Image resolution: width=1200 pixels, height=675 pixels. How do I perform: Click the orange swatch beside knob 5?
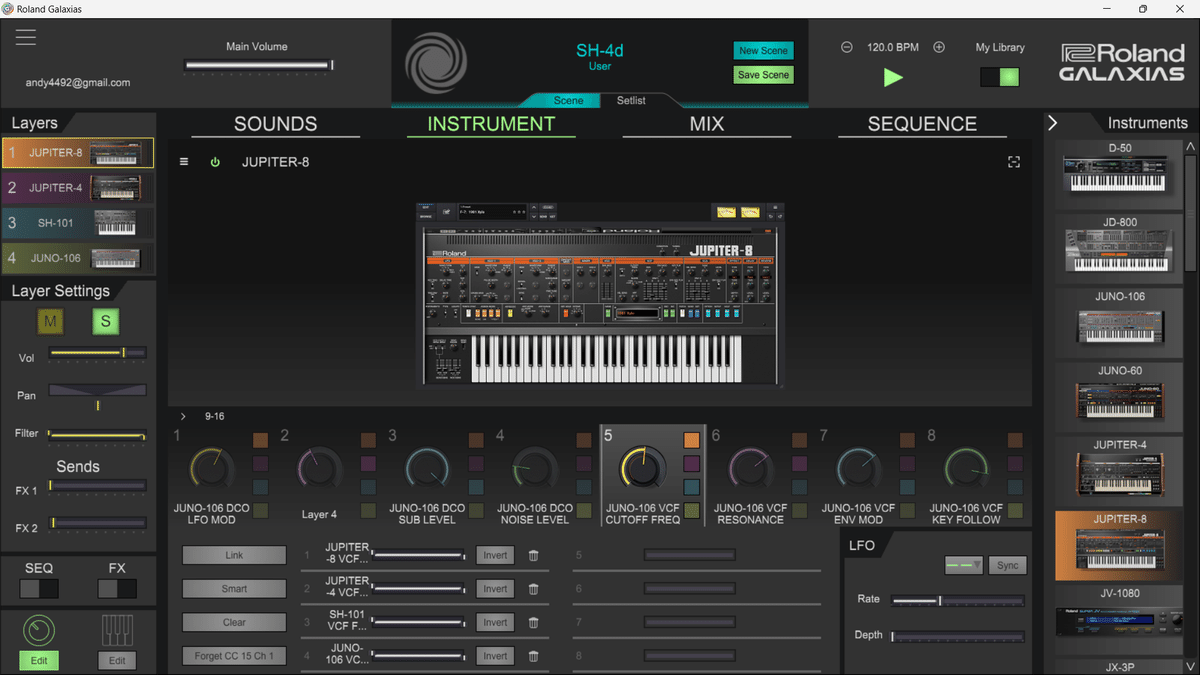(x=692, y=440)
